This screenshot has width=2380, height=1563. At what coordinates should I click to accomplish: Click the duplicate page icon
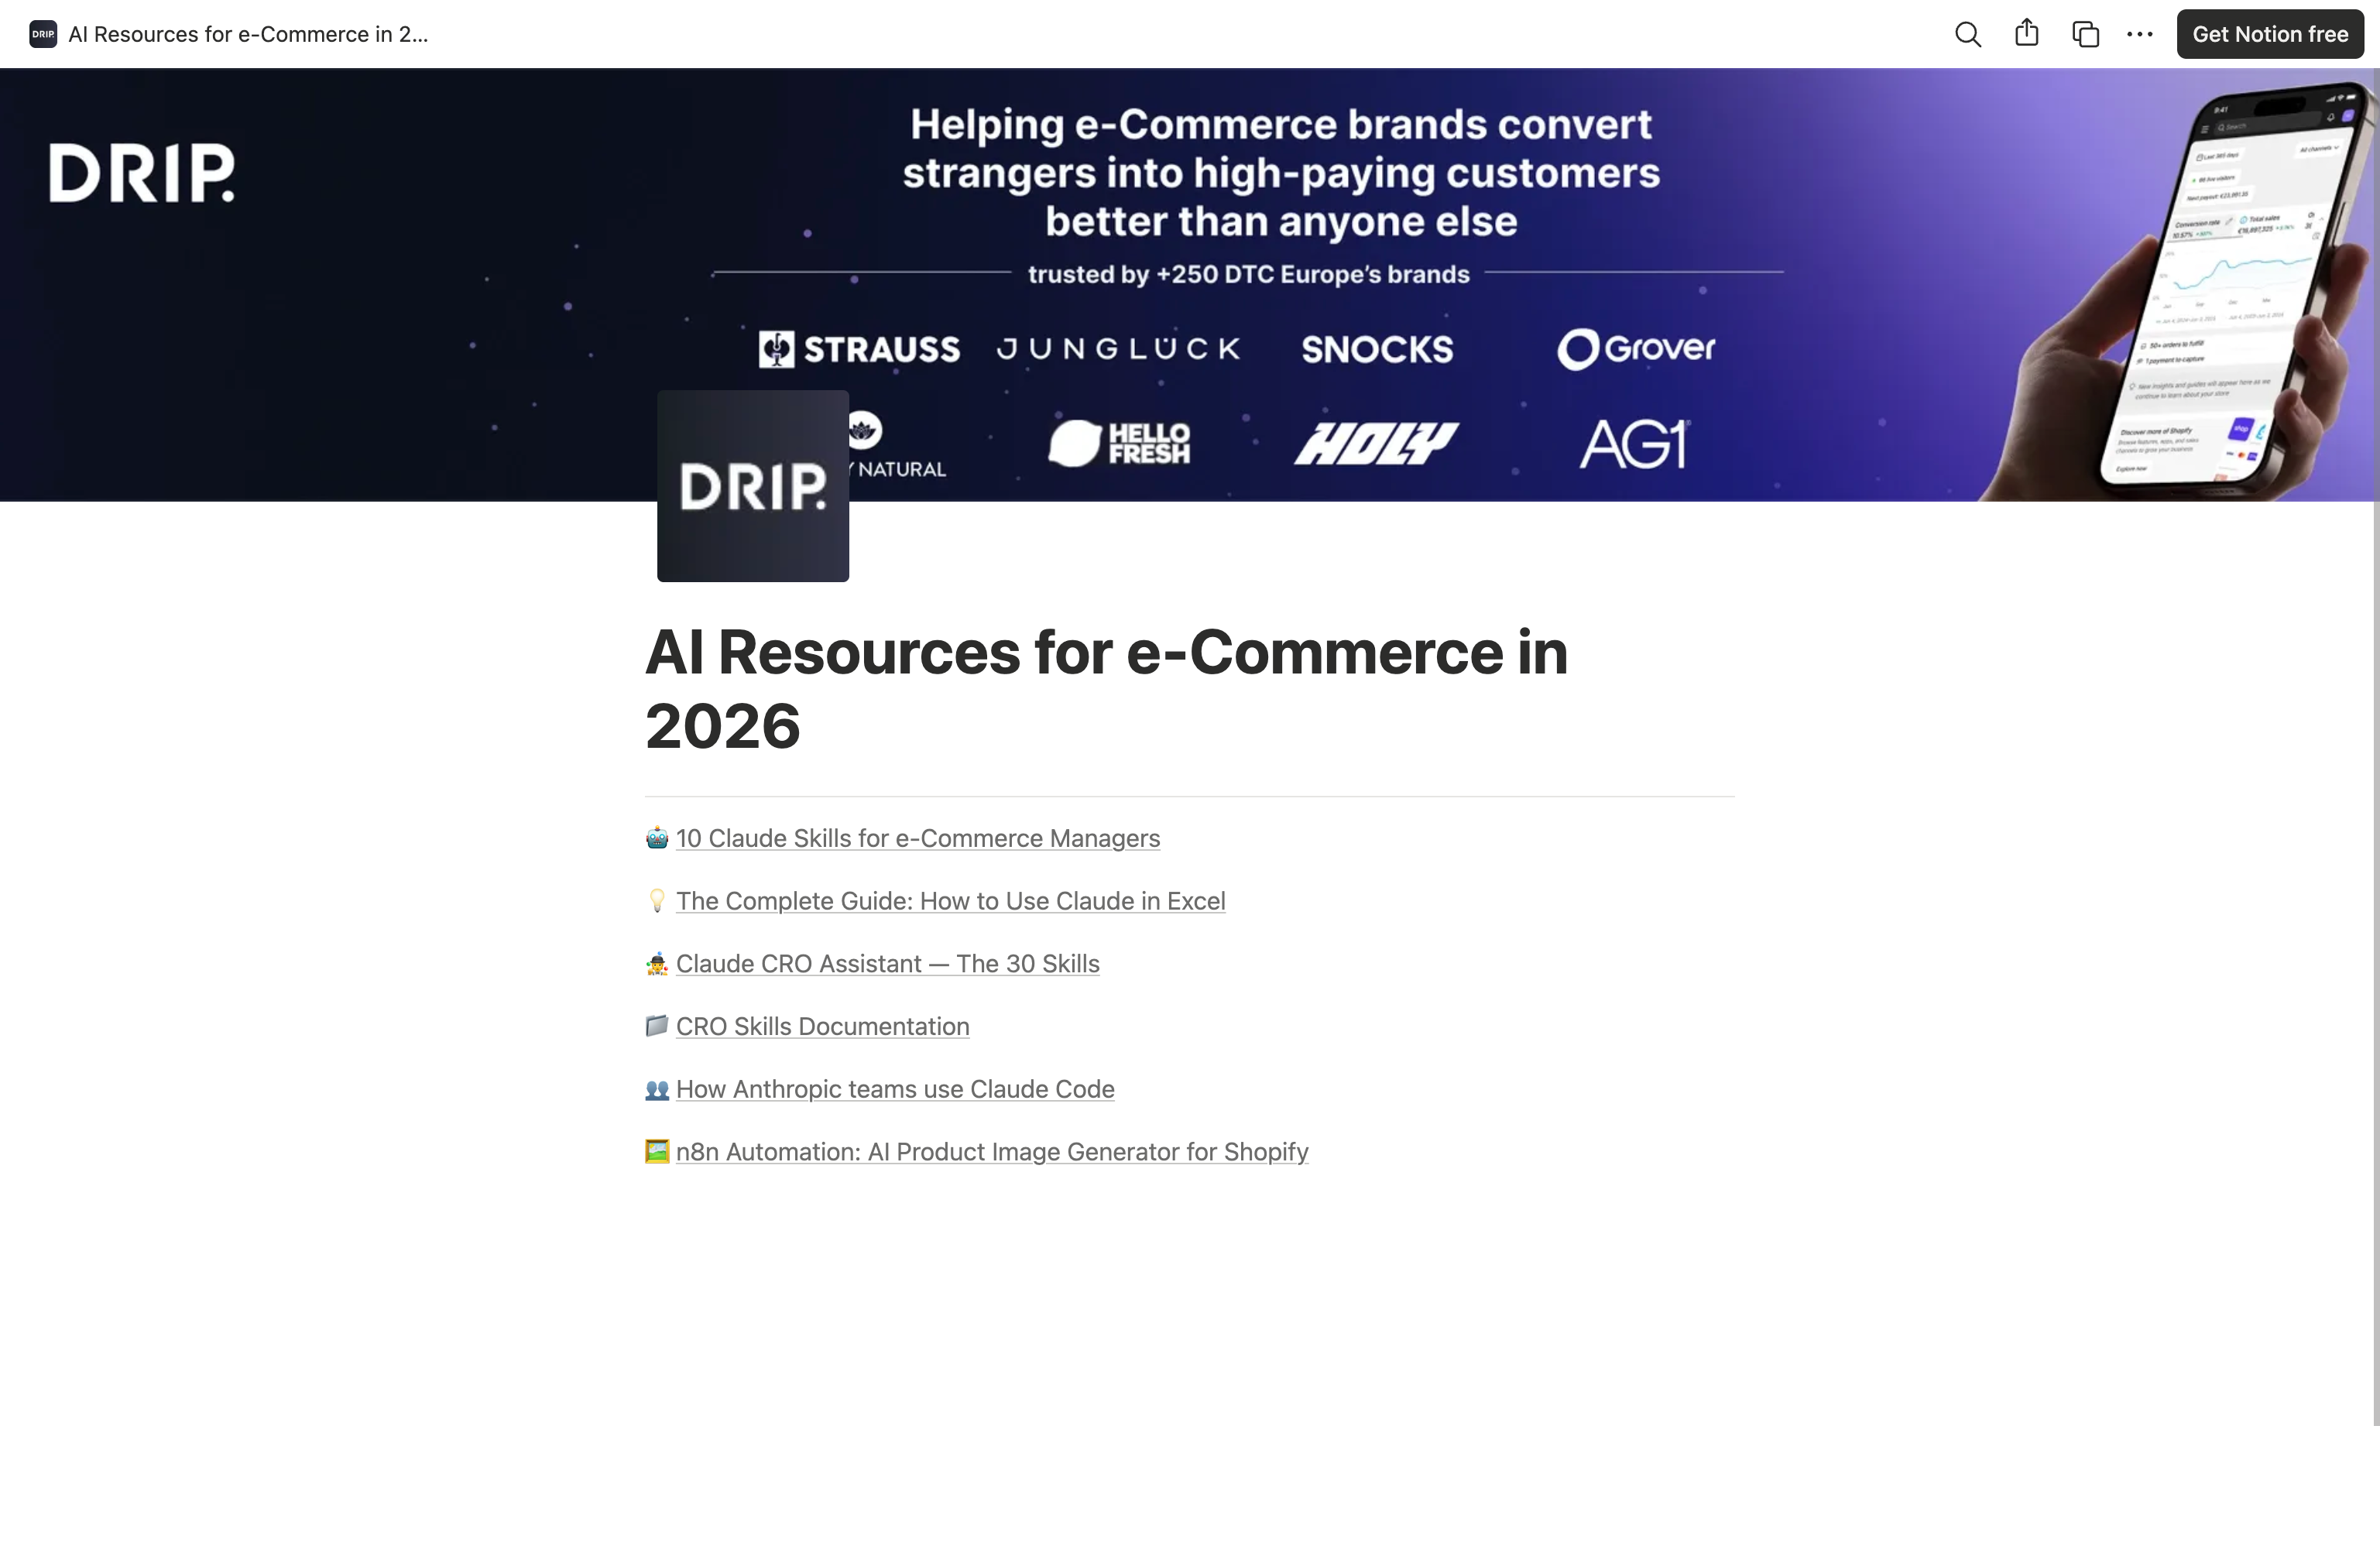click(x=2085, y=34)
